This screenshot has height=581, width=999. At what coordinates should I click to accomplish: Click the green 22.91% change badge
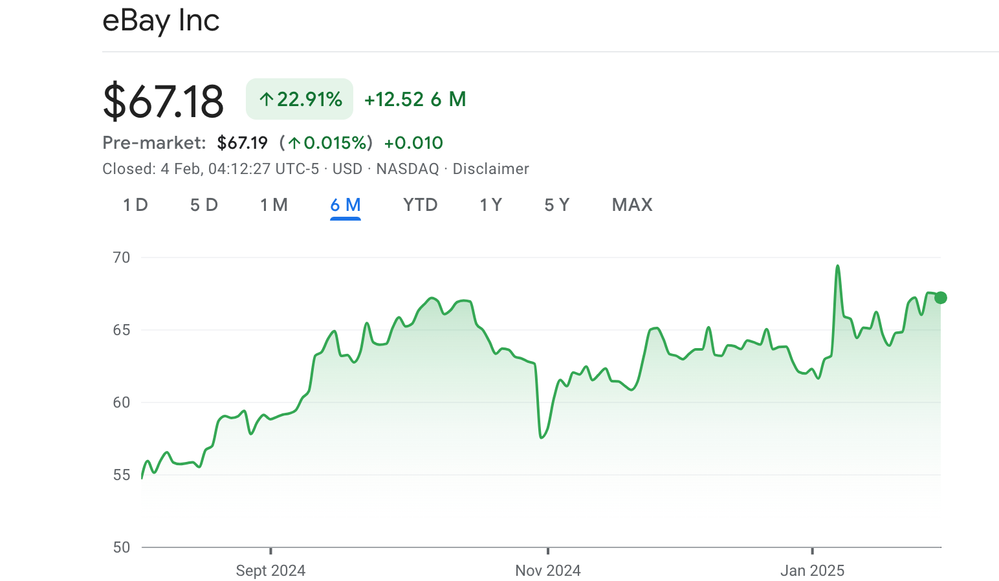tap(300, 99)
